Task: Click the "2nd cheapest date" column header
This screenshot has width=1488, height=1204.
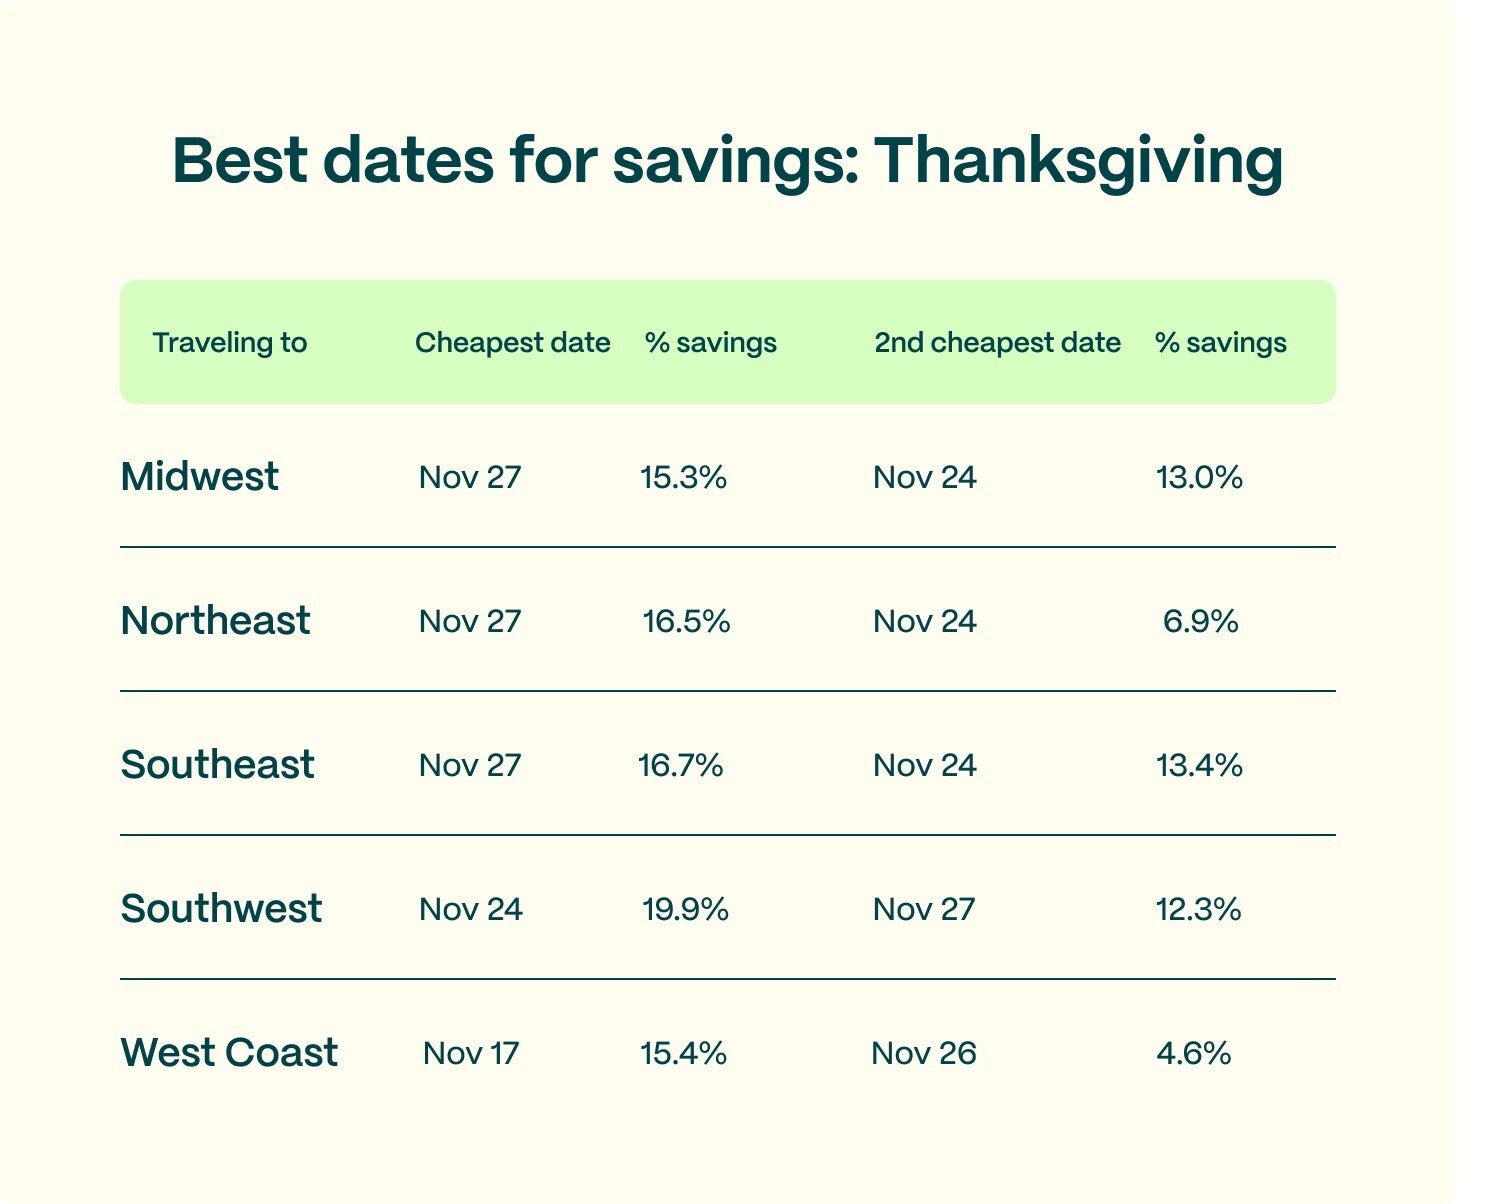Action: click(997, 343)
